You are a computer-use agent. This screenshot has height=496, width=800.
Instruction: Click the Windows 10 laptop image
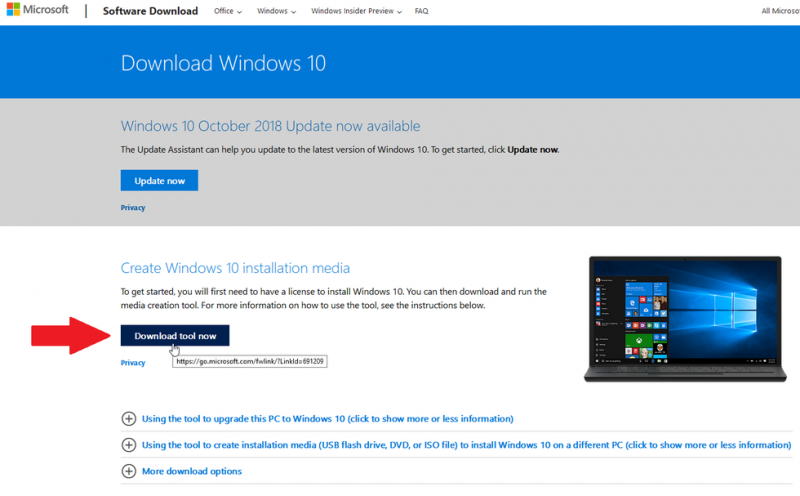[685, 319]
